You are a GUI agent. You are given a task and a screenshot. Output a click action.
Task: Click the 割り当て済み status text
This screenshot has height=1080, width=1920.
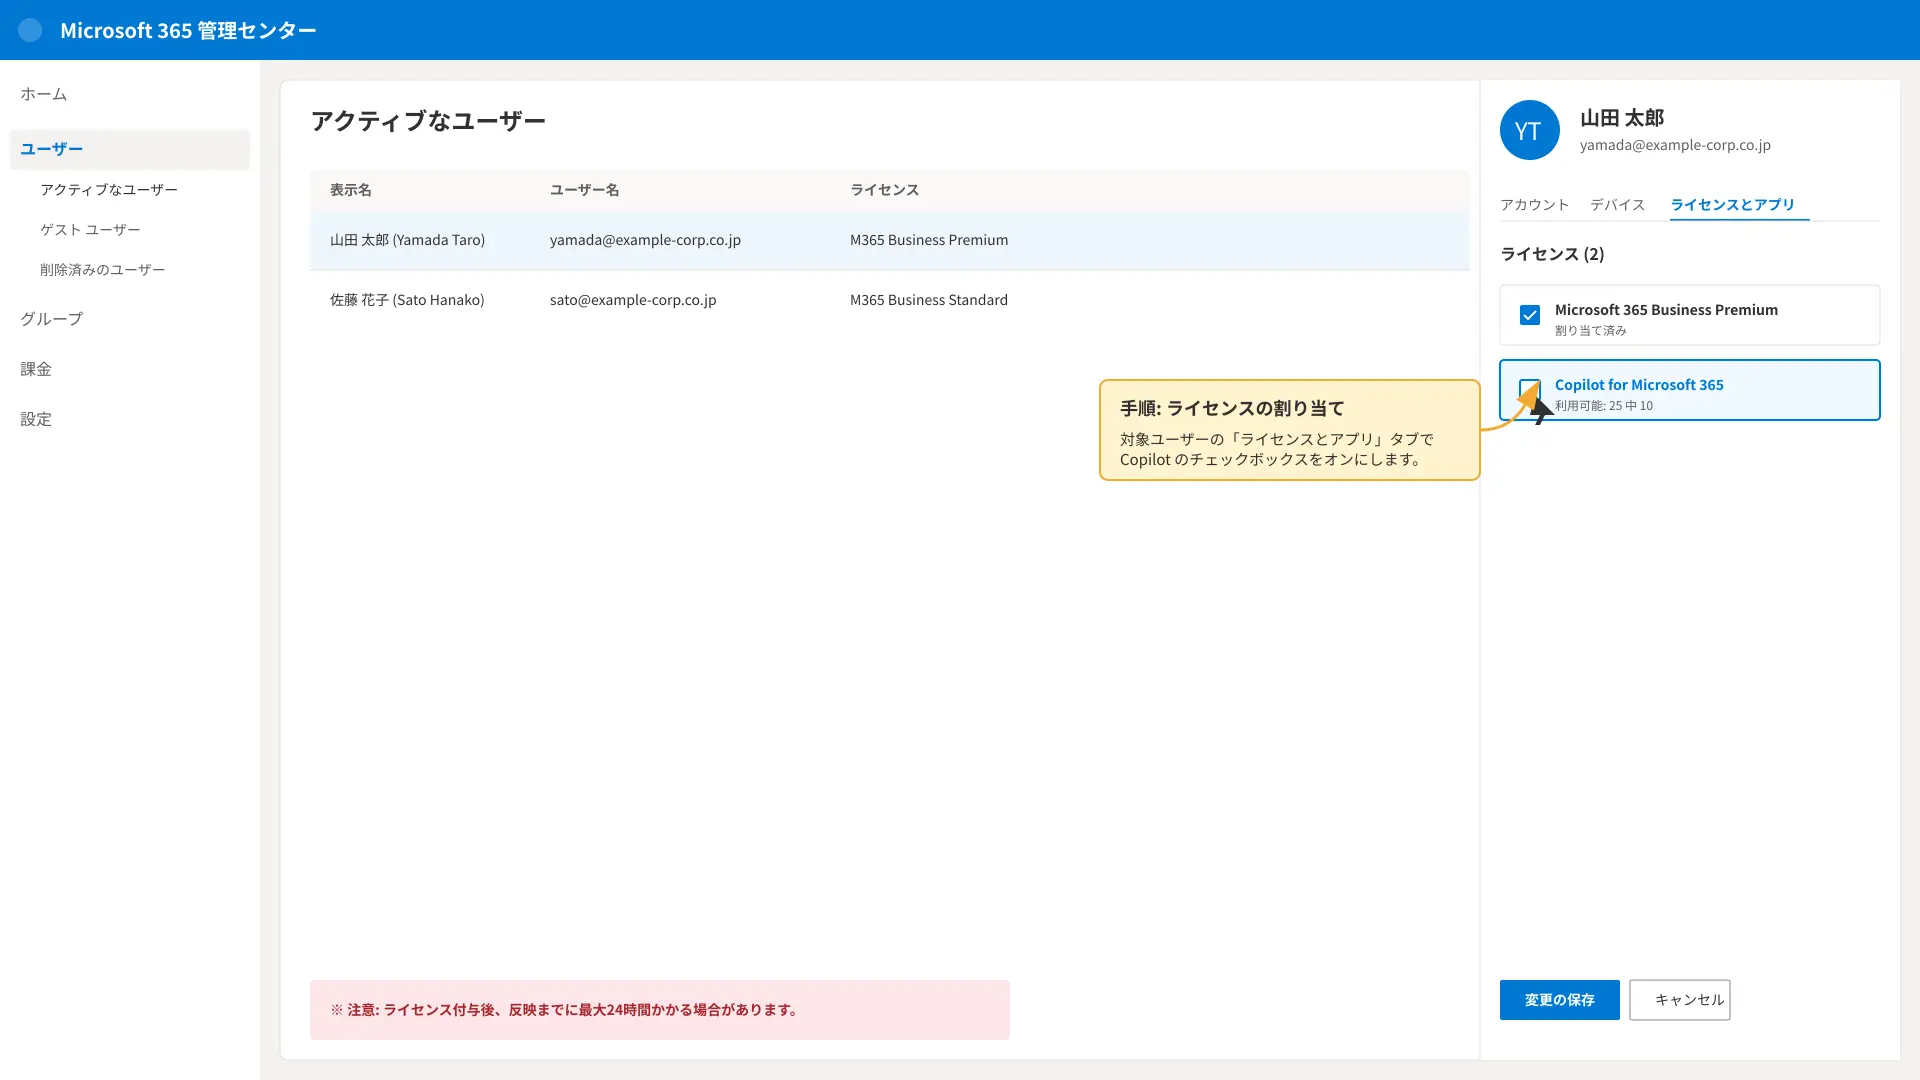(x=1590, y=331)
